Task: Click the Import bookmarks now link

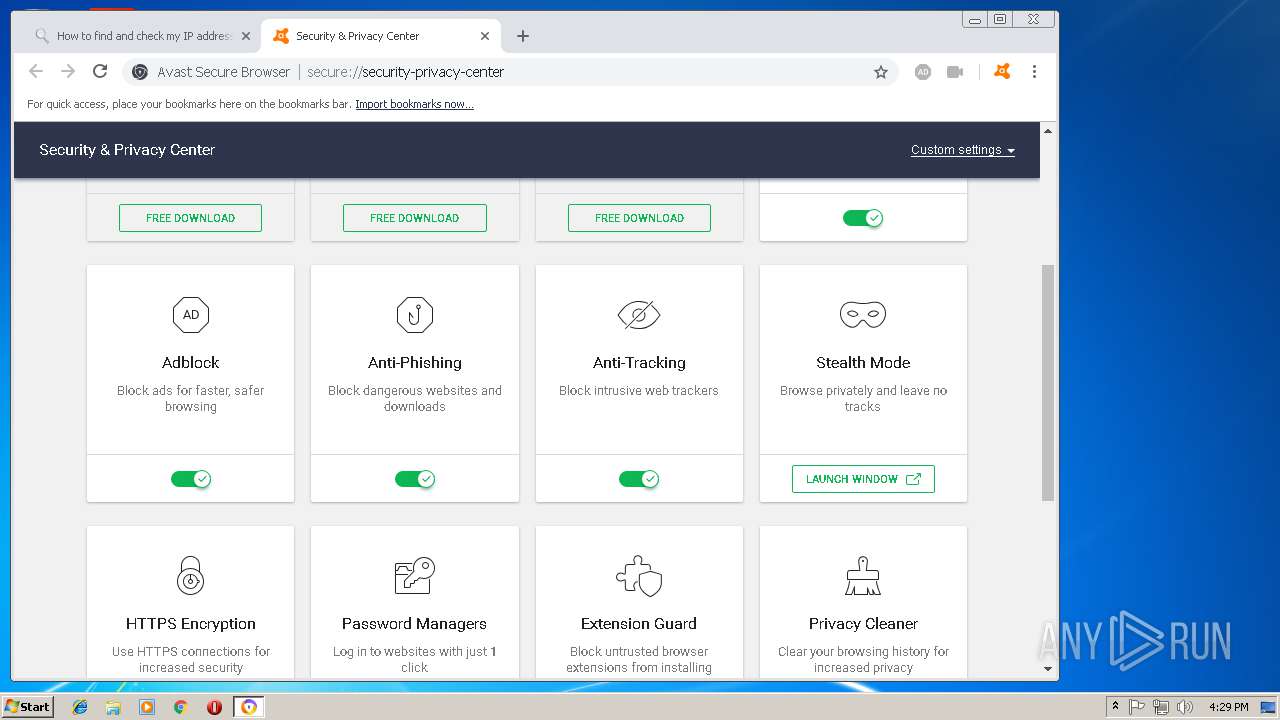Action: (414, 104)
